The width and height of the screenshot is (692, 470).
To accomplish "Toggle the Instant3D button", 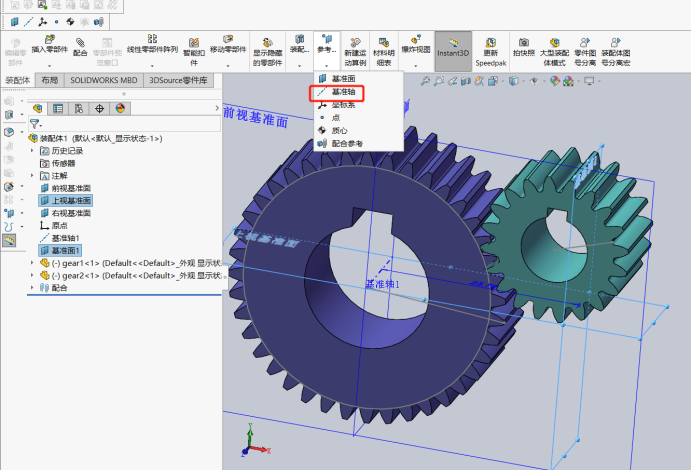I will coord(453,51).
